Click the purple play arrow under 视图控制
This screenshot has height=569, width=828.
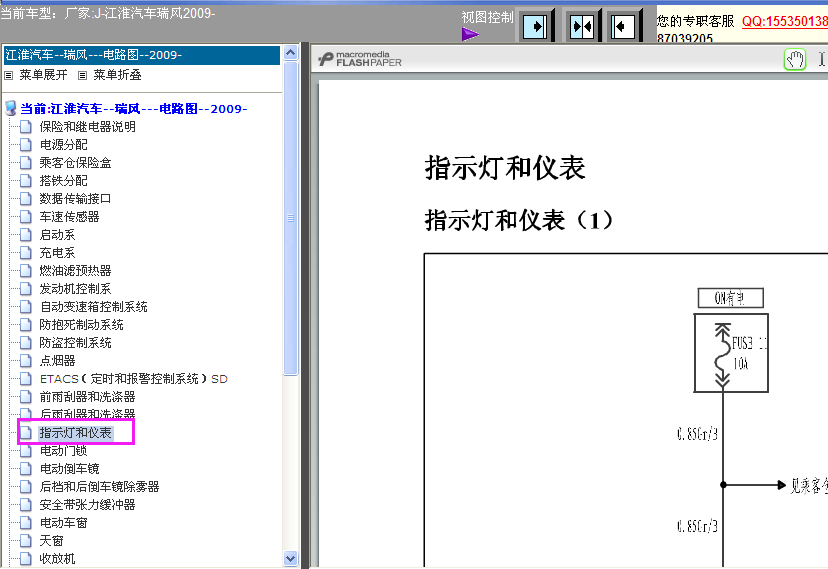pos(470,34)
